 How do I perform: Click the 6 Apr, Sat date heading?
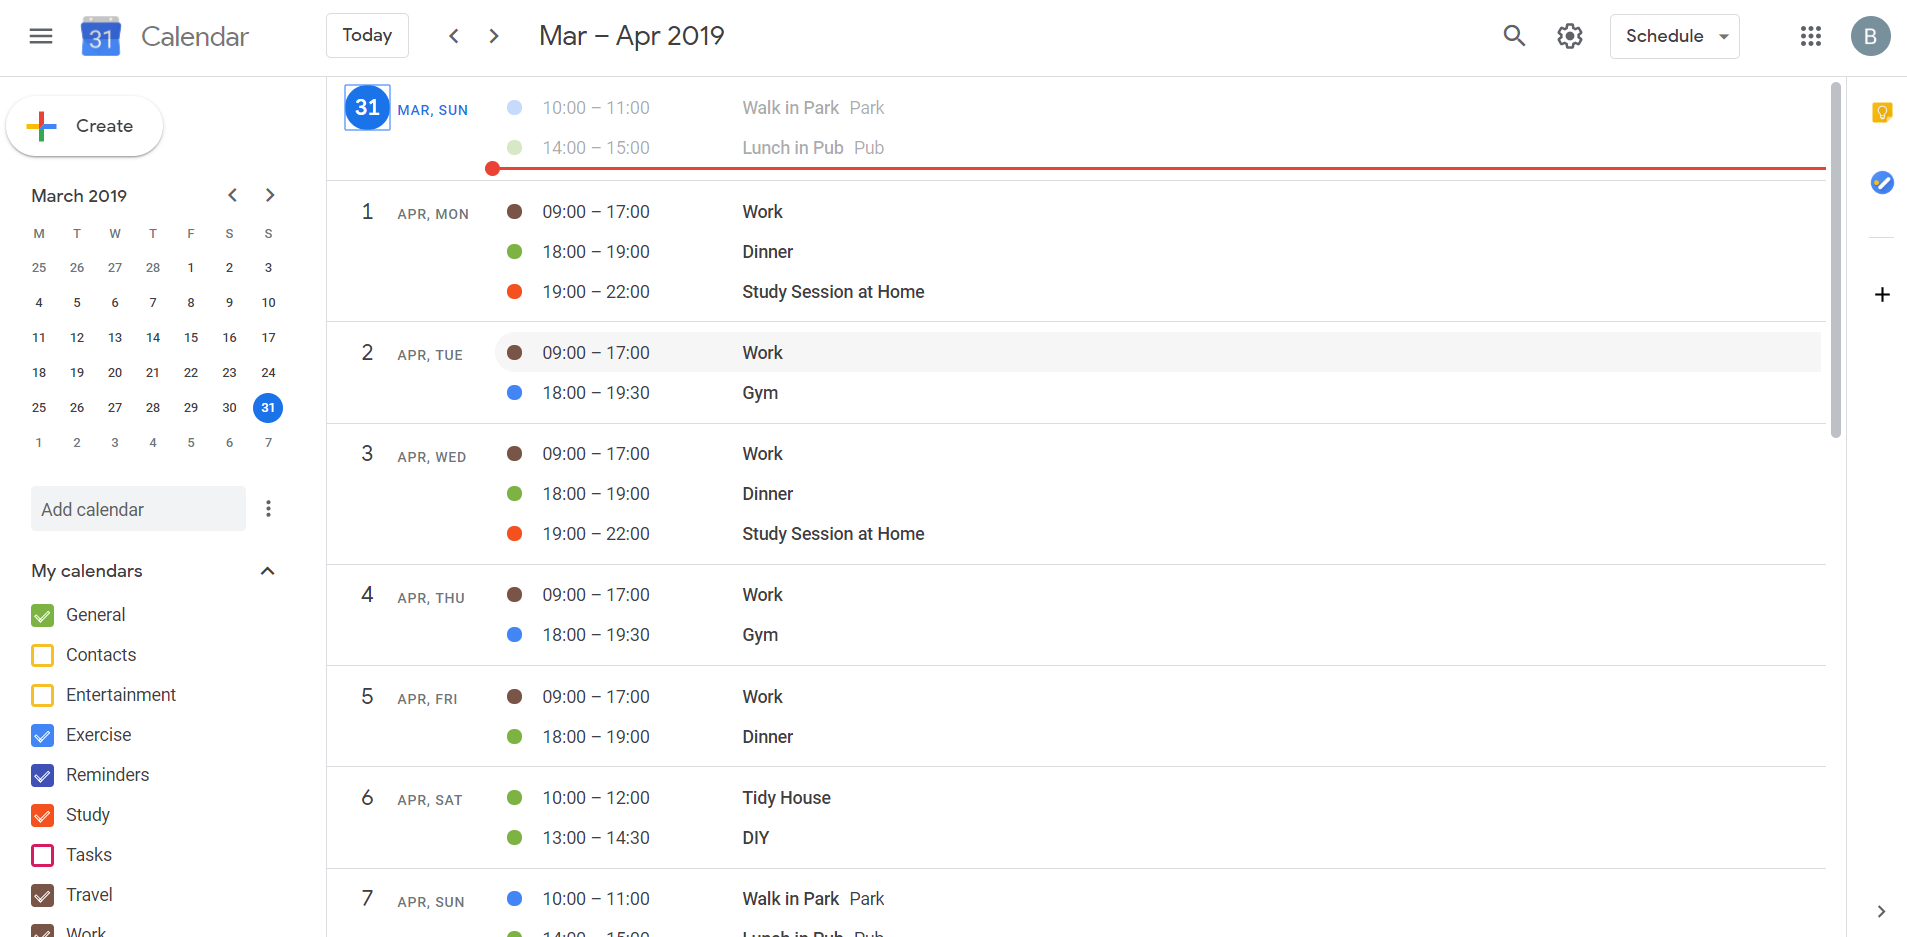[411, 798]
